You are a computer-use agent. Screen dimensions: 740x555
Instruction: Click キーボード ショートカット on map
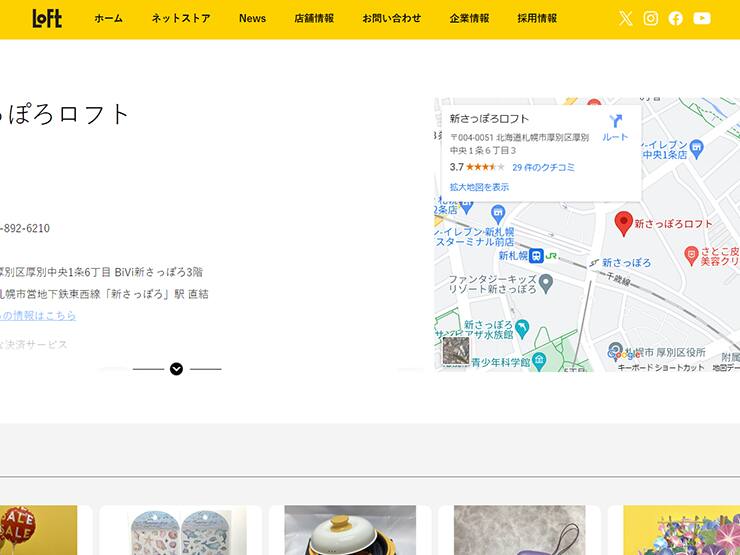(x=661, y=367)
